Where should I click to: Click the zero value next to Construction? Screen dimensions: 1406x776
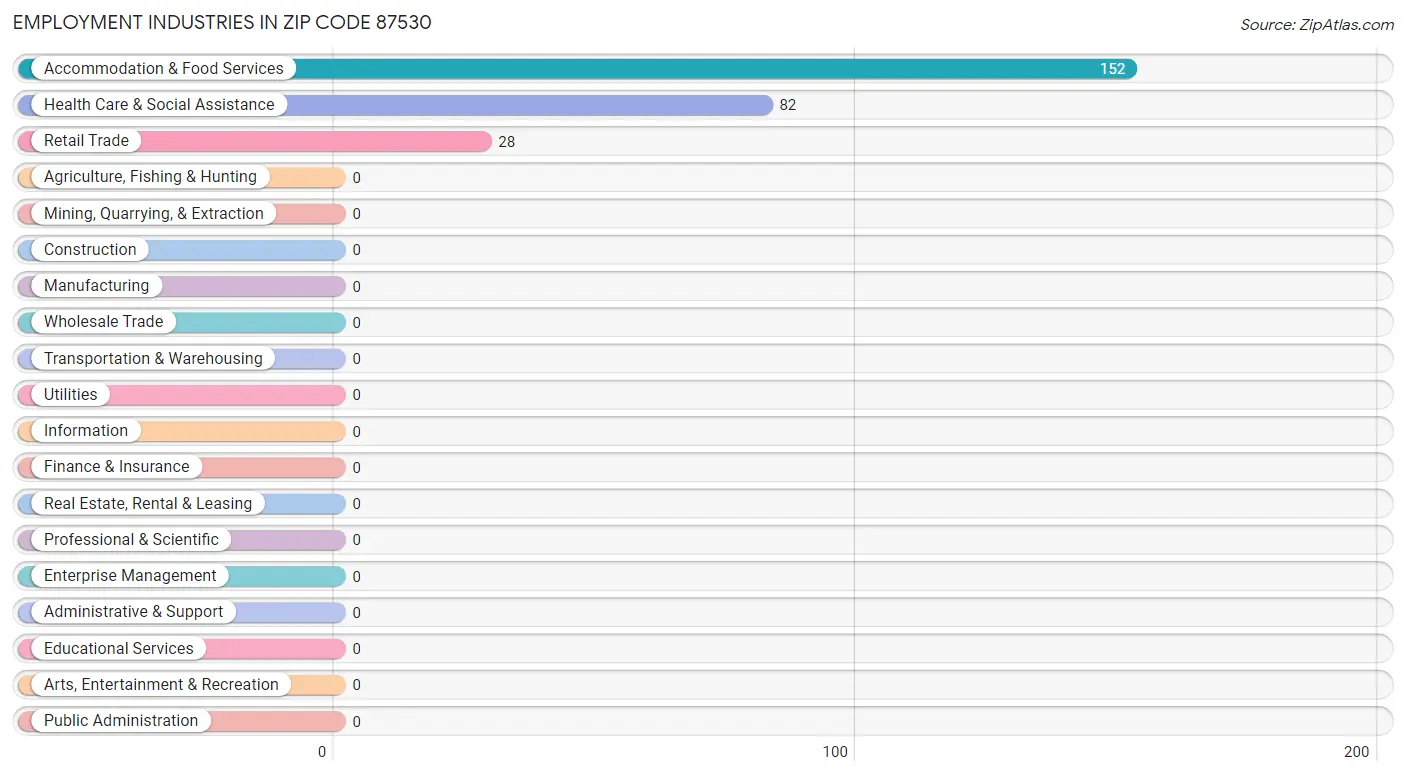click(x=356, y=250)
